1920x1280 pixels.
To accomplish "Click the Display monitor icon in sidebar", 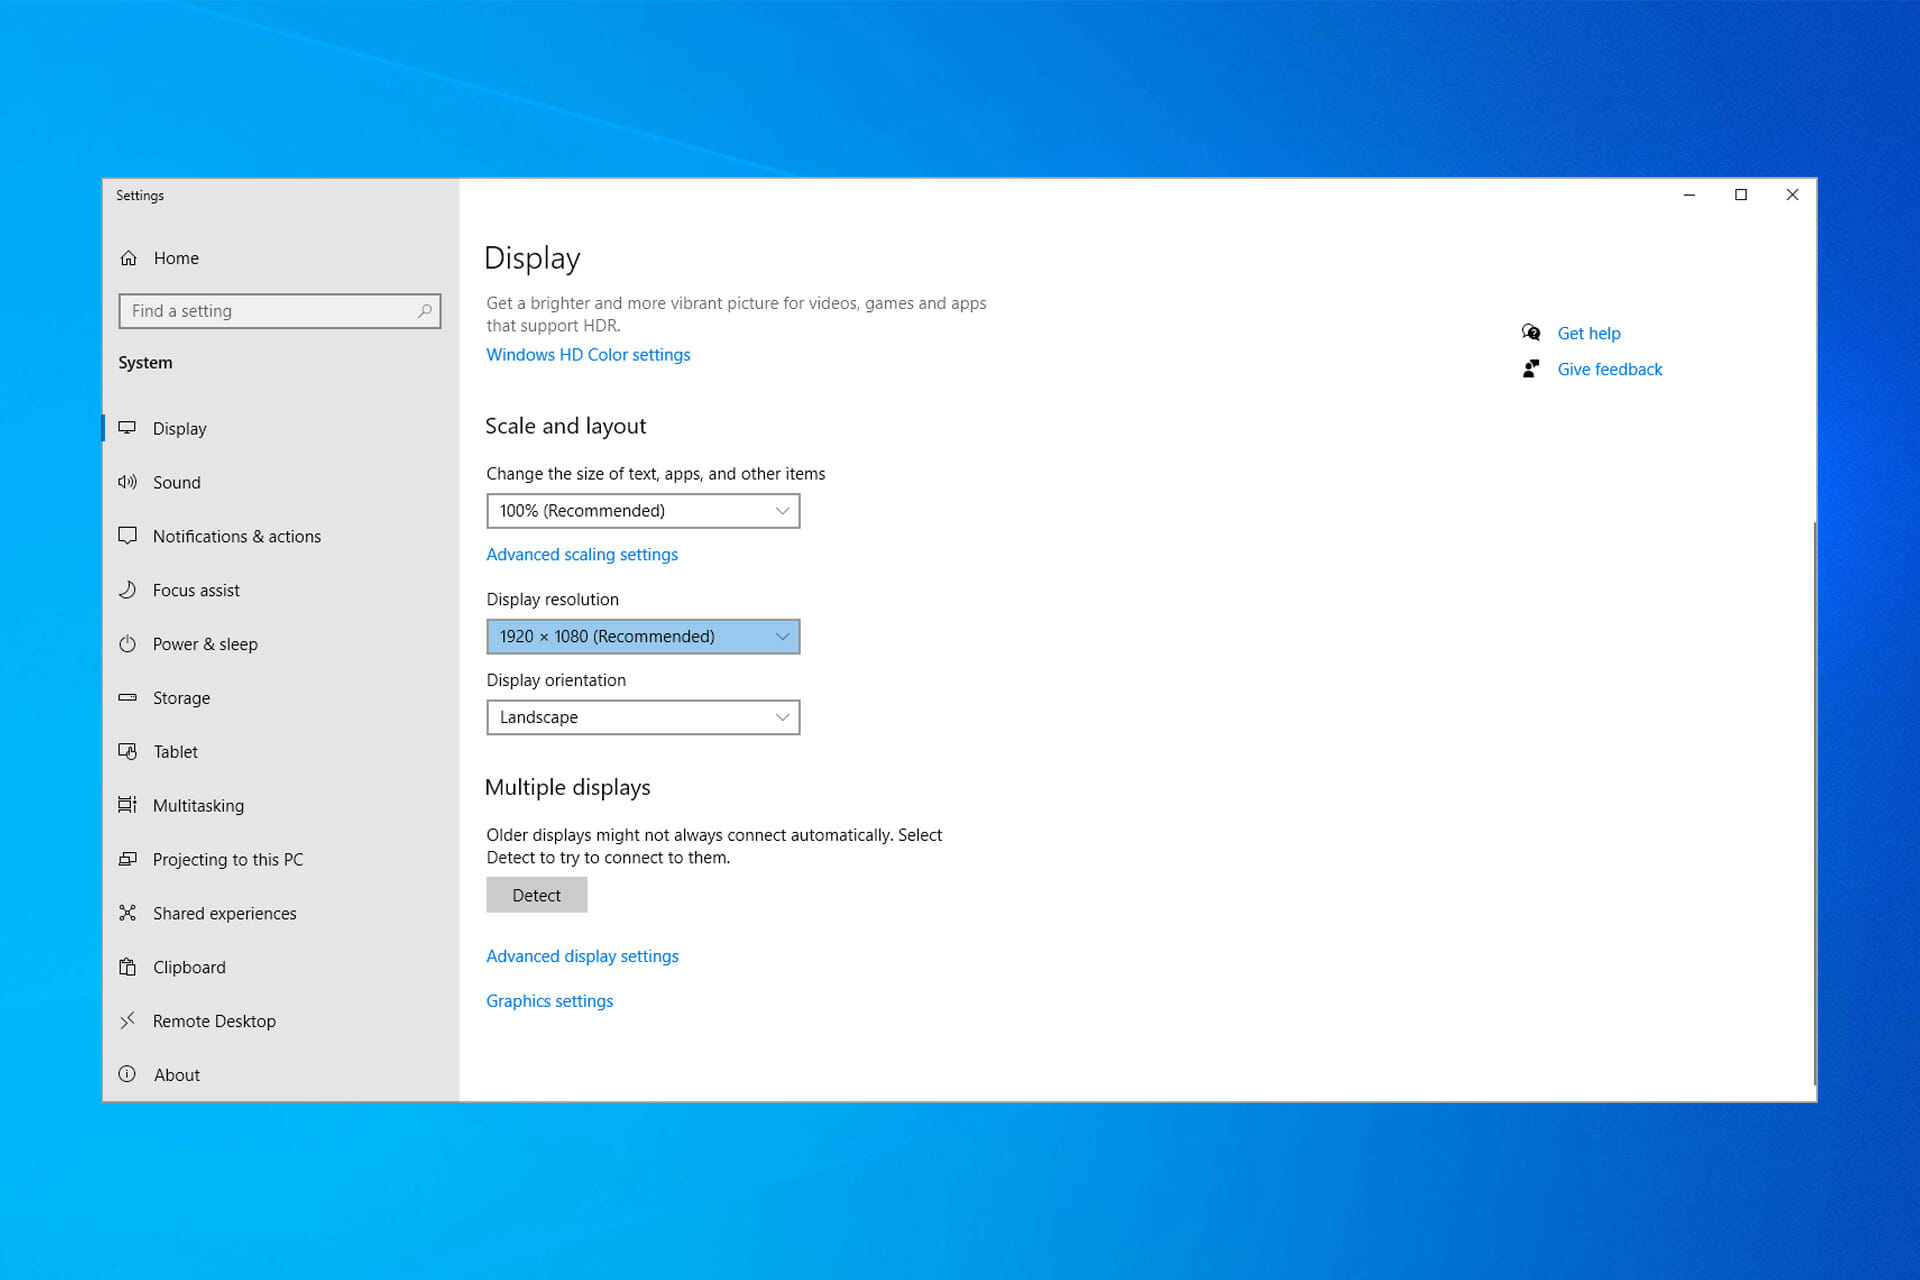I will coord(127,428).
